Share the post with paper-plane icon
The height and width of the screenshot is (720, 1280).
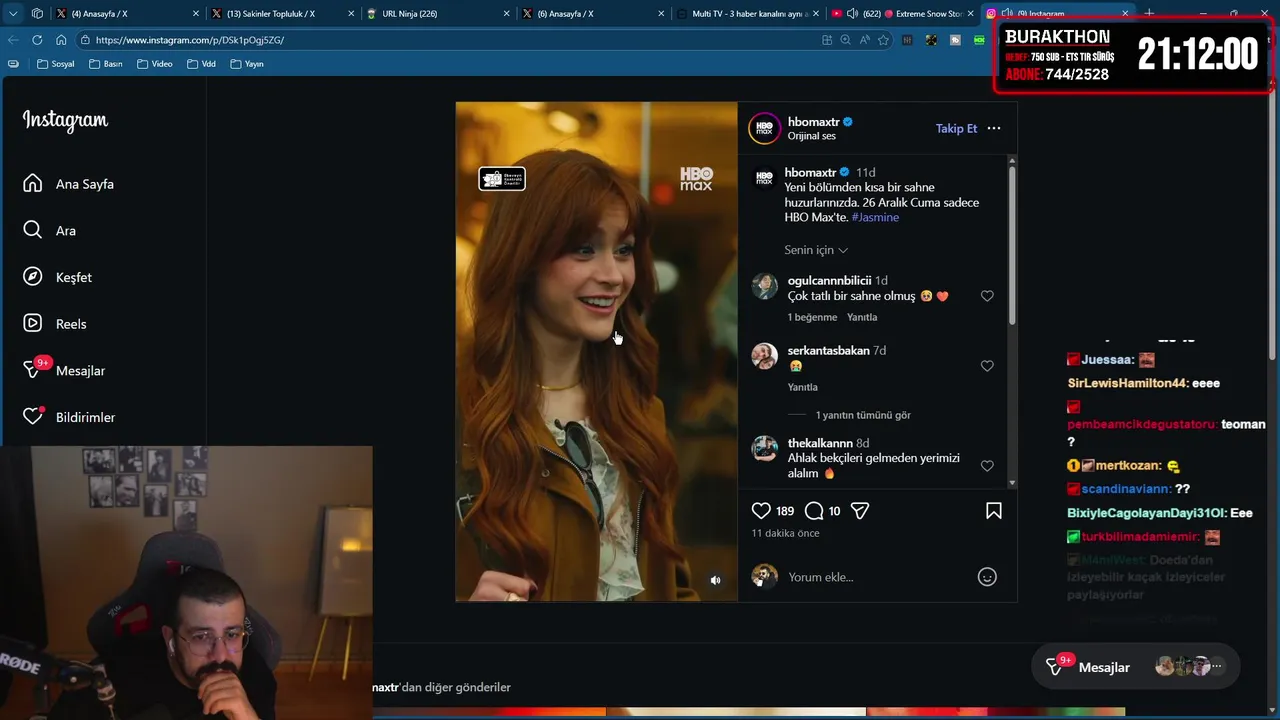coord(860,511)
